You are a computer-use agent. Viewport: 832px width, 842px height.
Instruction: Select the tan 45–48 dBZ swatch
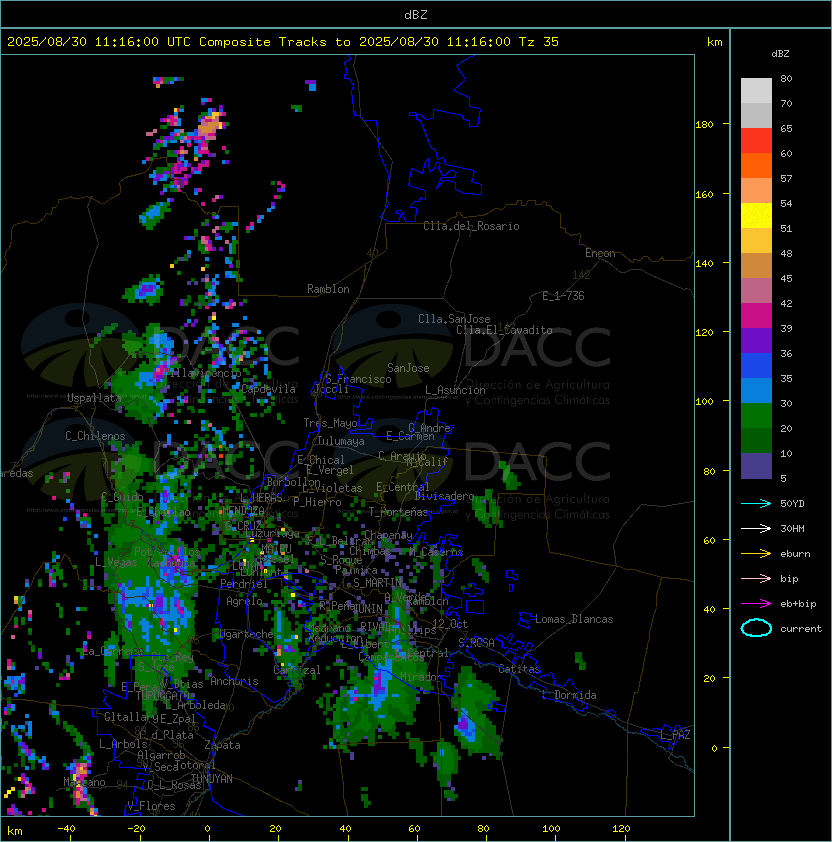click(756, 265)
